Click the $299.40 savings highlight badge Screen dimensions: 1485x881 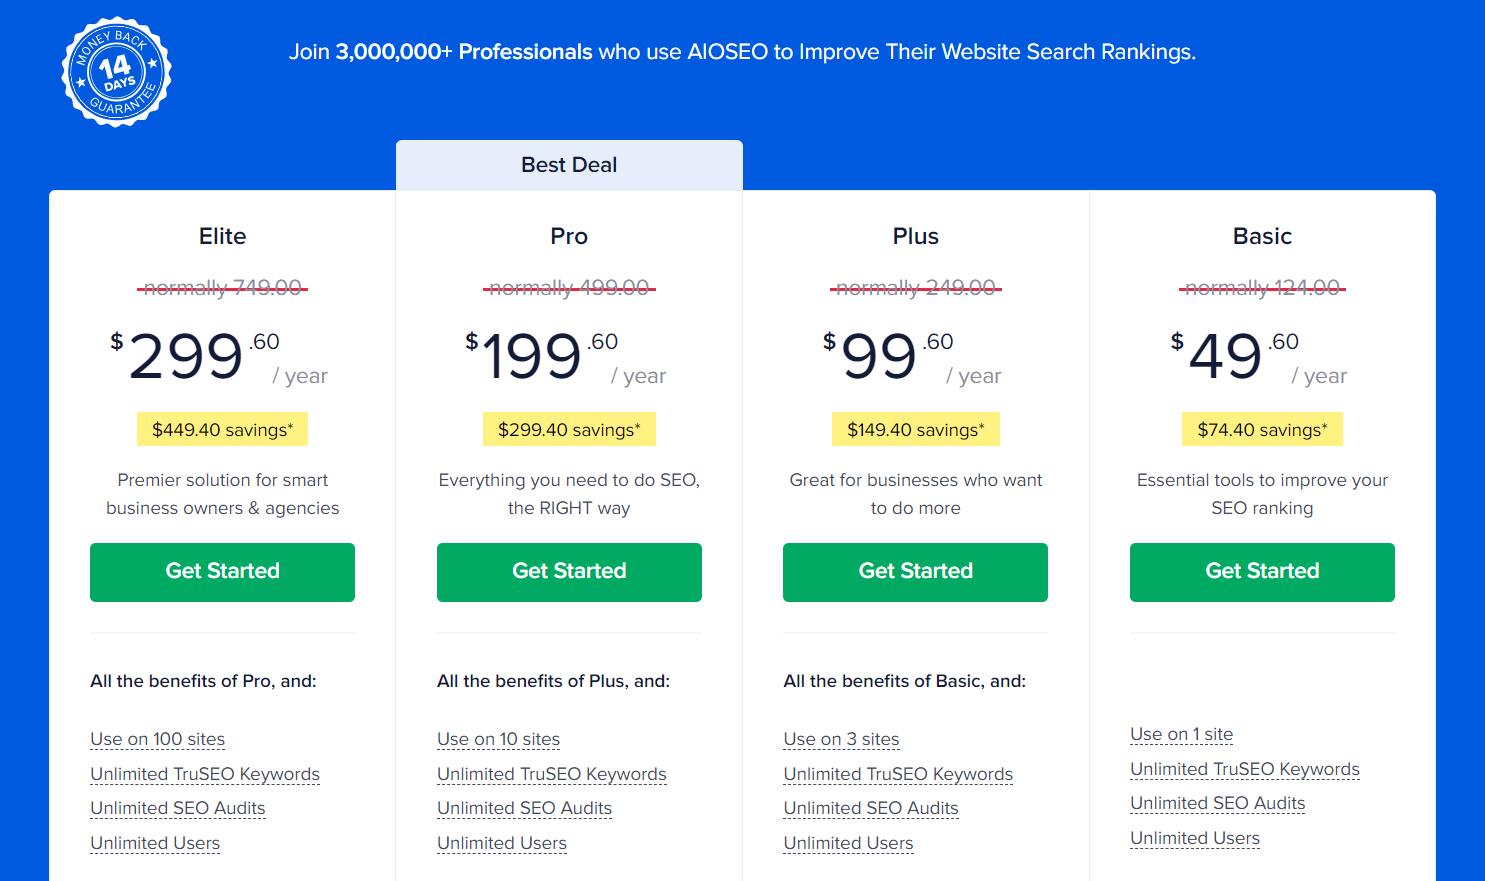(x=569, y=430)
